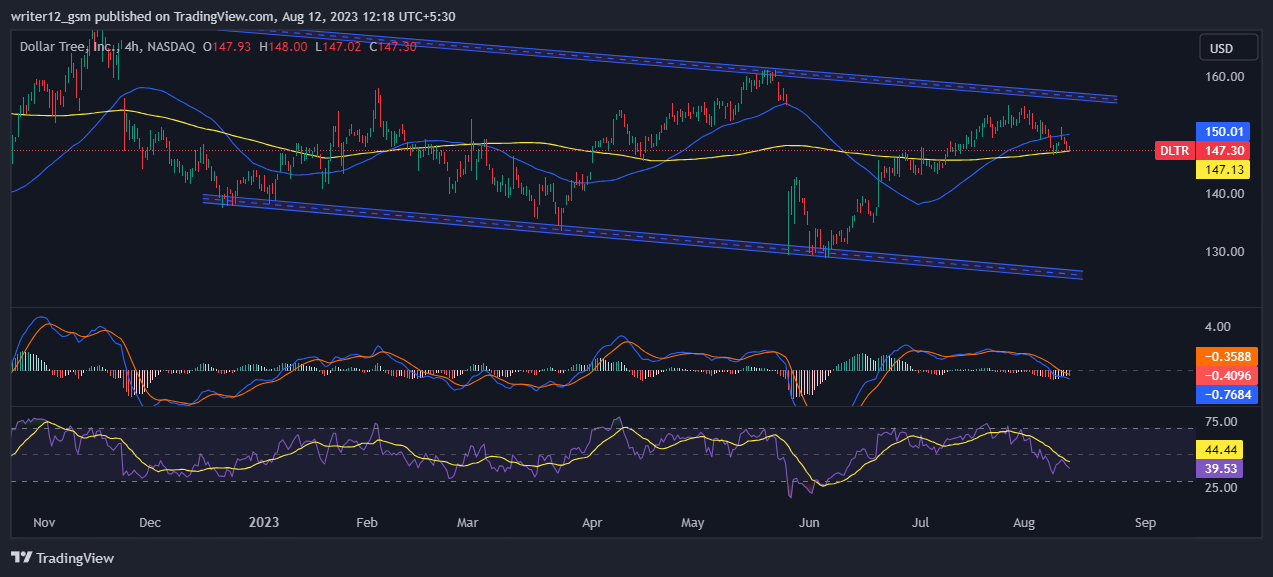This screenshot has width=1273, height=577.
Task: Click the Mar label on time axis
Action: pyautogui.click(x=467, y=522)
